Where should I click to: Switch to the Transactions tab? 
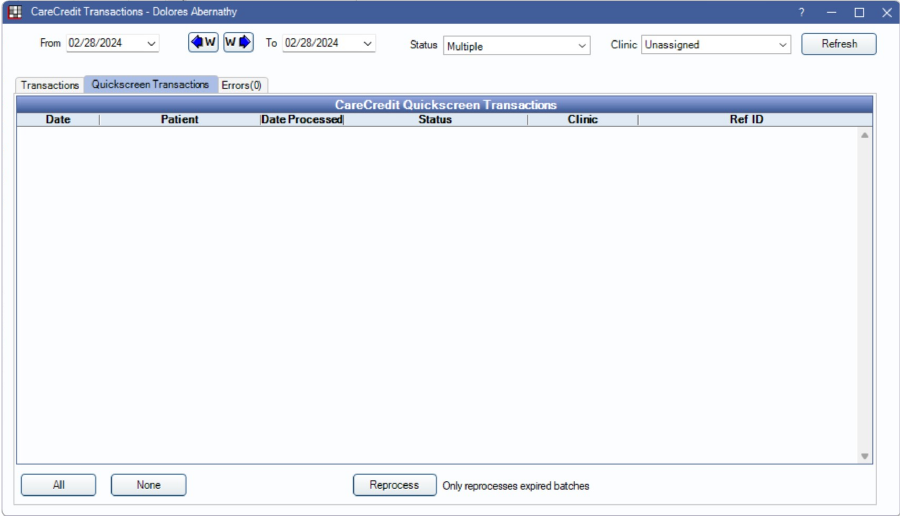[x=50, y=85]
